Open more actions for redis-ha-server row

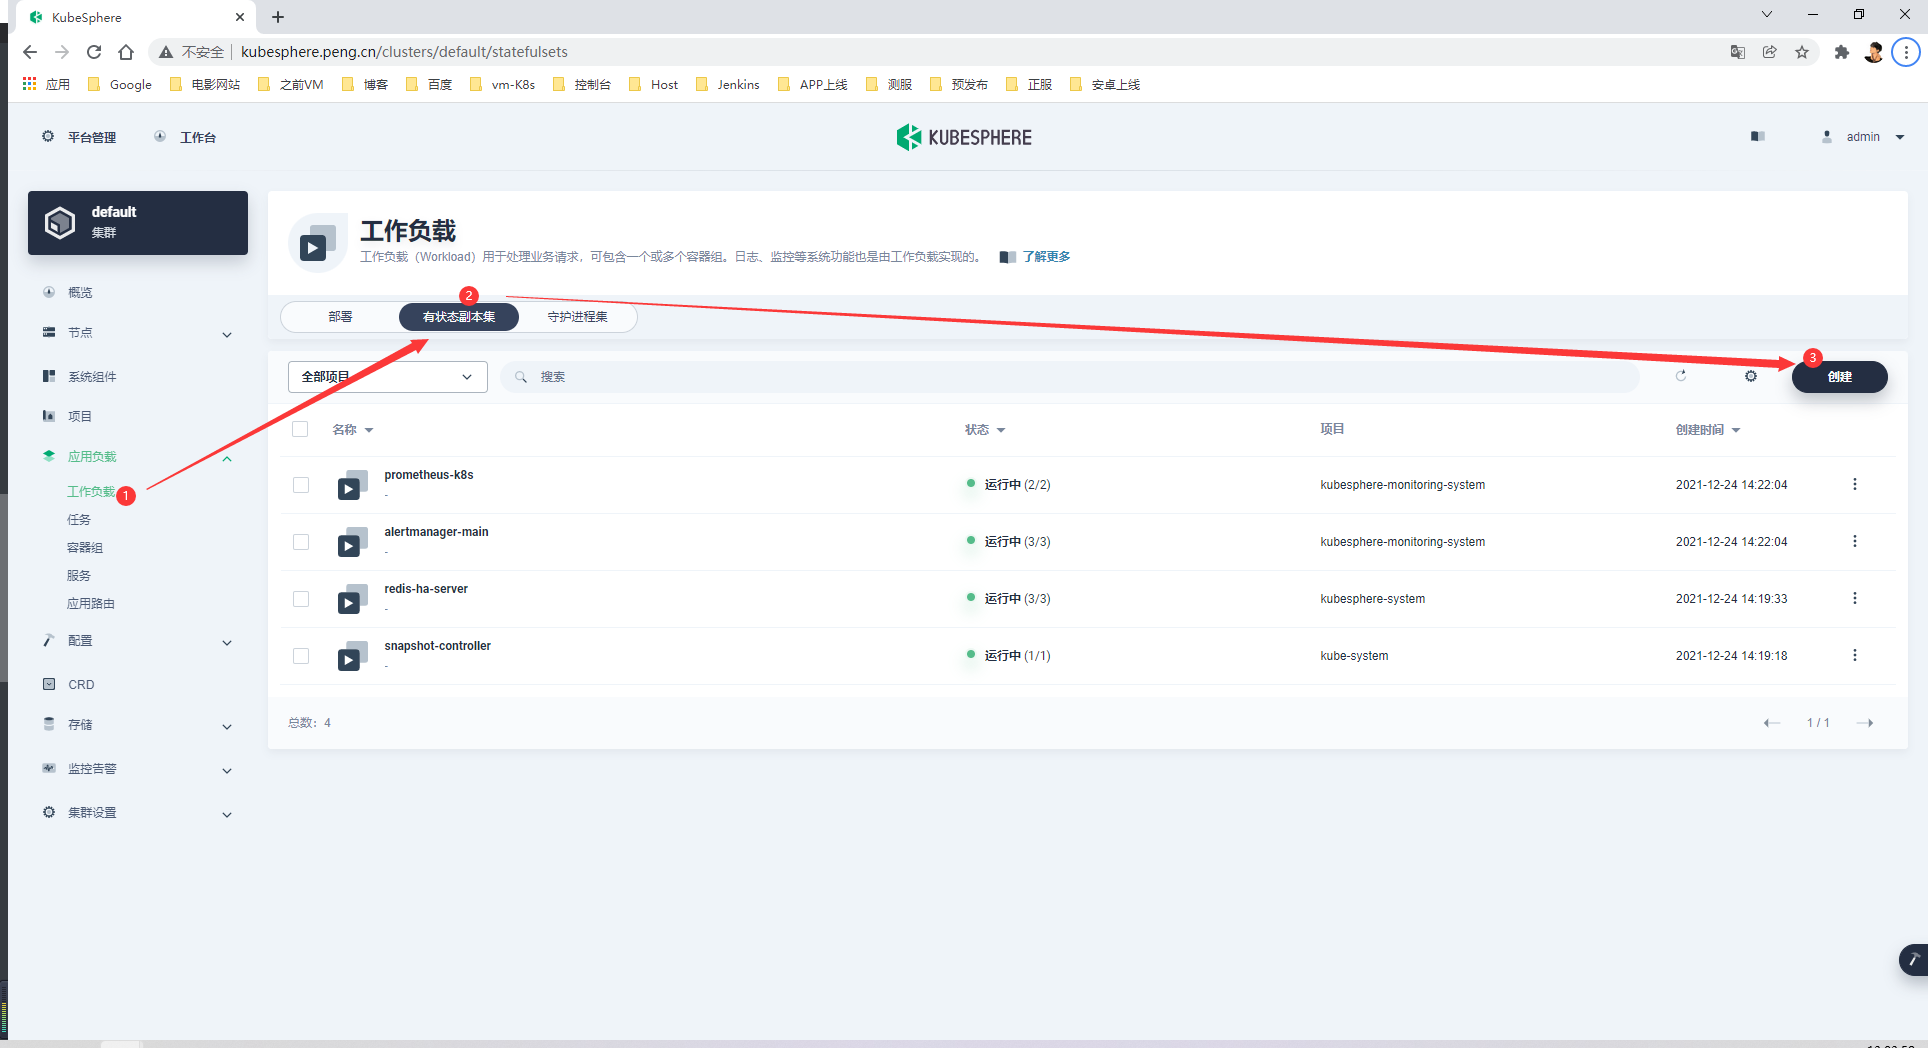tap(1855, 598)
